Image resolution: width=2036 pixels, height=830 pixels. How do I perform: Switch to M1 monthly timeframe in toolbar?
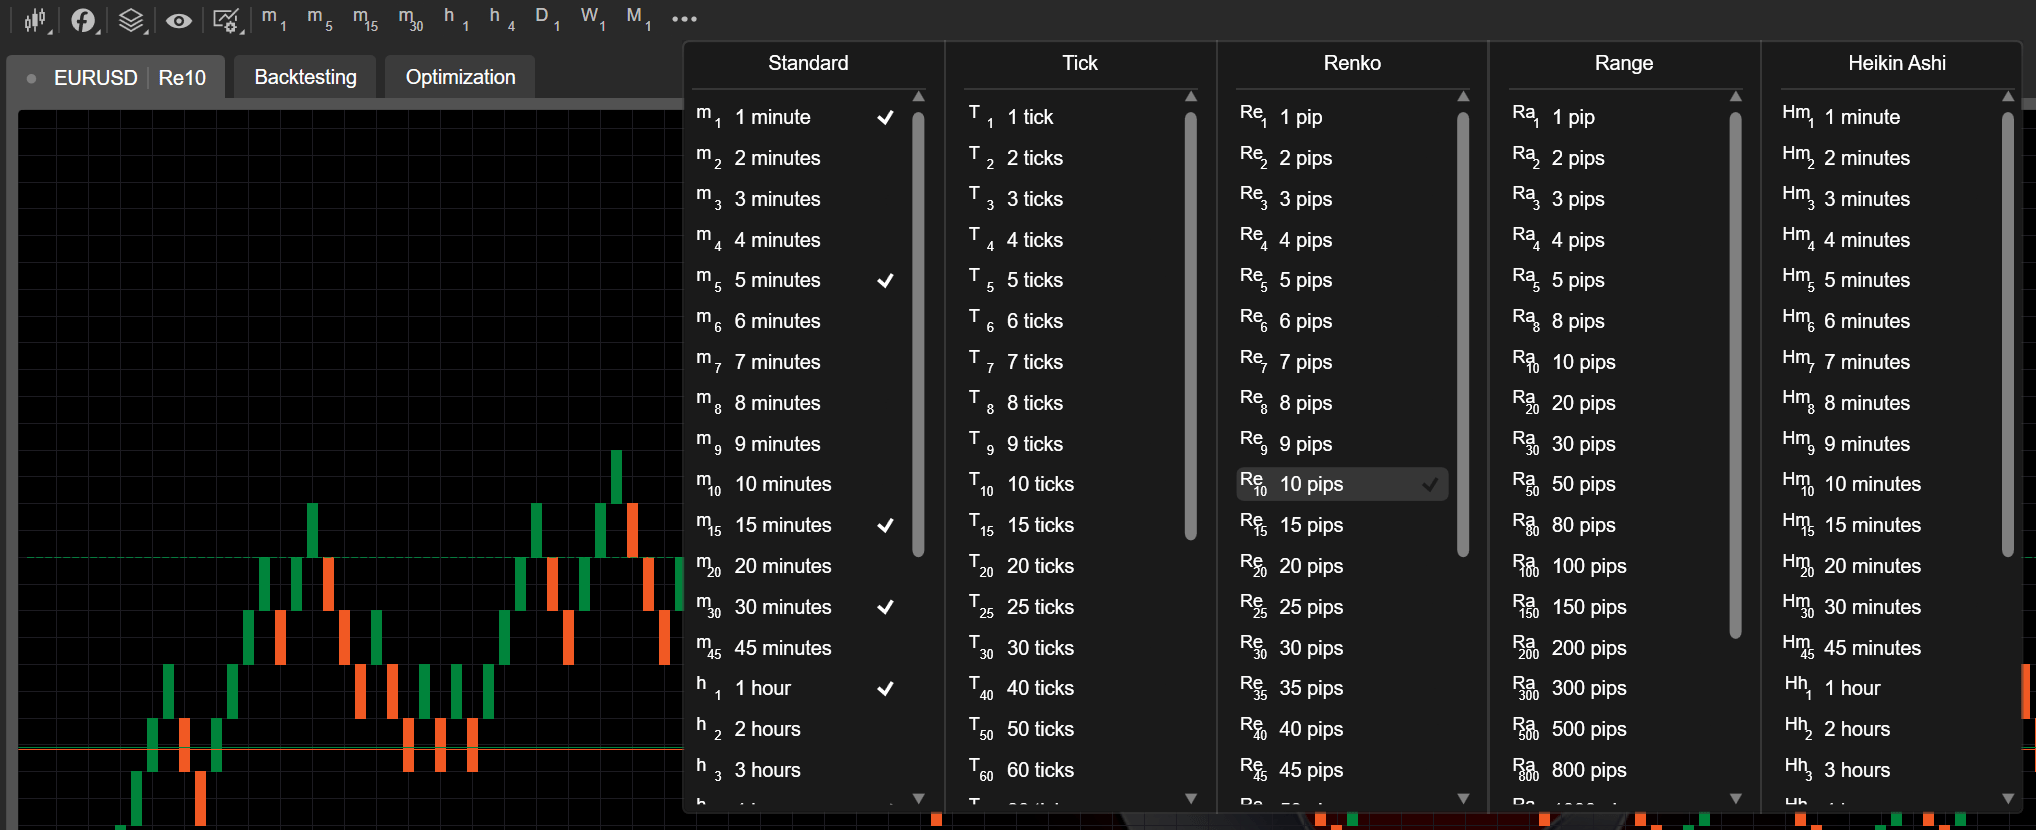(638, 18)
